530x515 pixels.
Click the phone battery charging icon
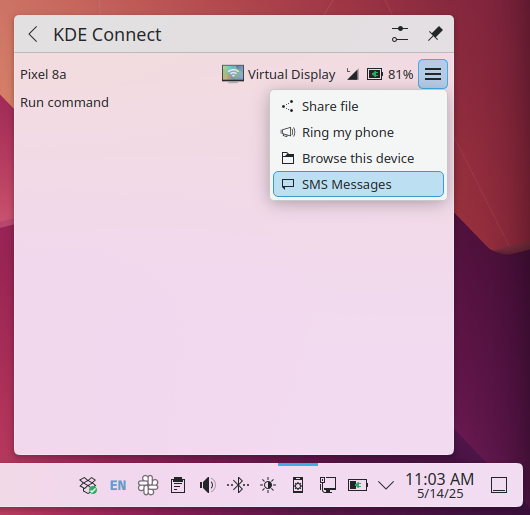pos(375,74)
